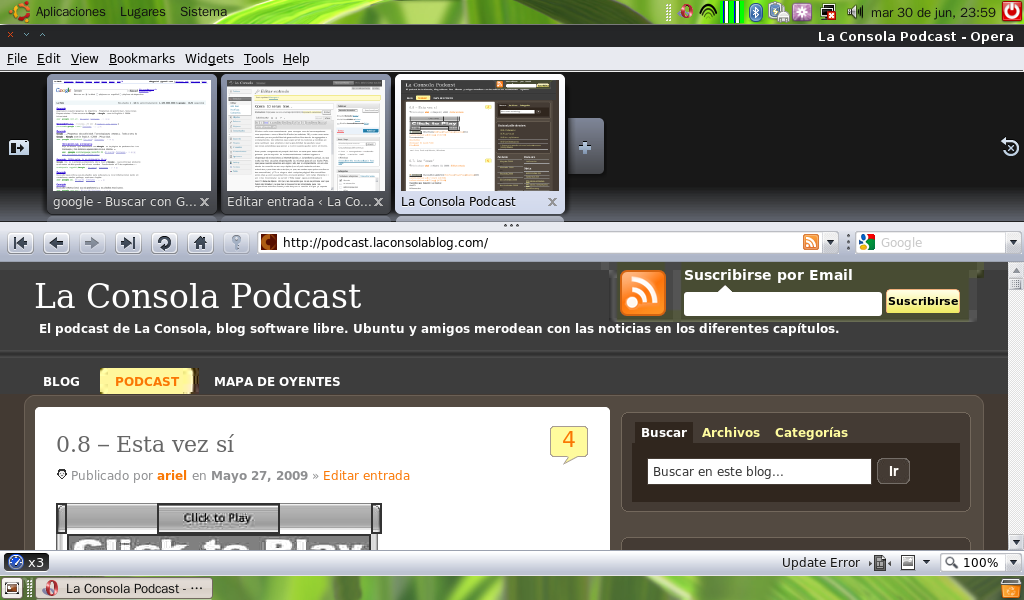Open the 100% zoom level dropdown

(x=1013, y=562)
